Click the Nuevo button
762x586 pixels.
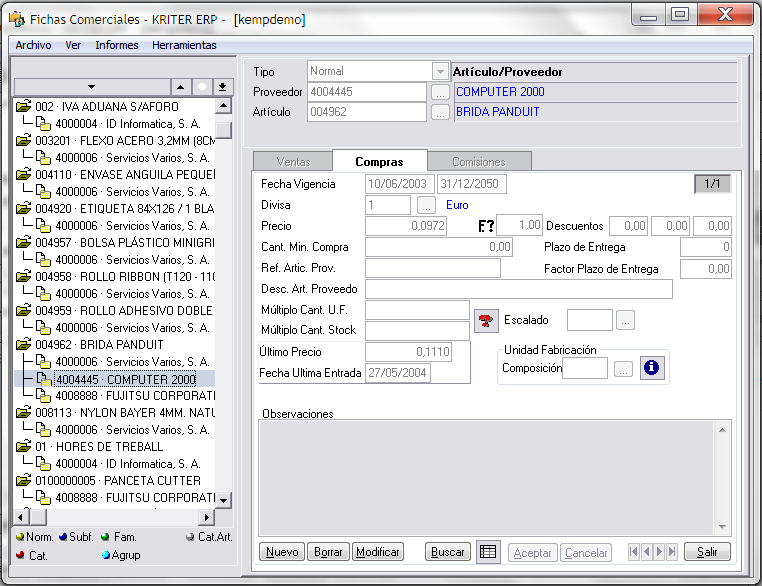pos(282,552)
